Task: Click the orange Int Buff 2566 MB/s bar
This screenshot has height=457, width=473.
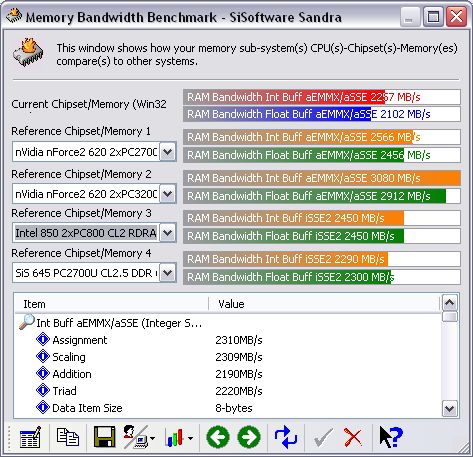Action: coord(322,137)
